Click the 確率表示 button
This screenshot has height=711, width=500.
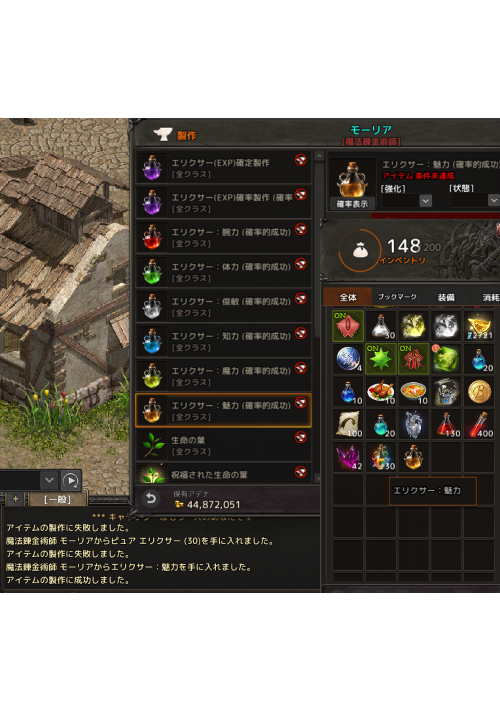pos(352,204)
